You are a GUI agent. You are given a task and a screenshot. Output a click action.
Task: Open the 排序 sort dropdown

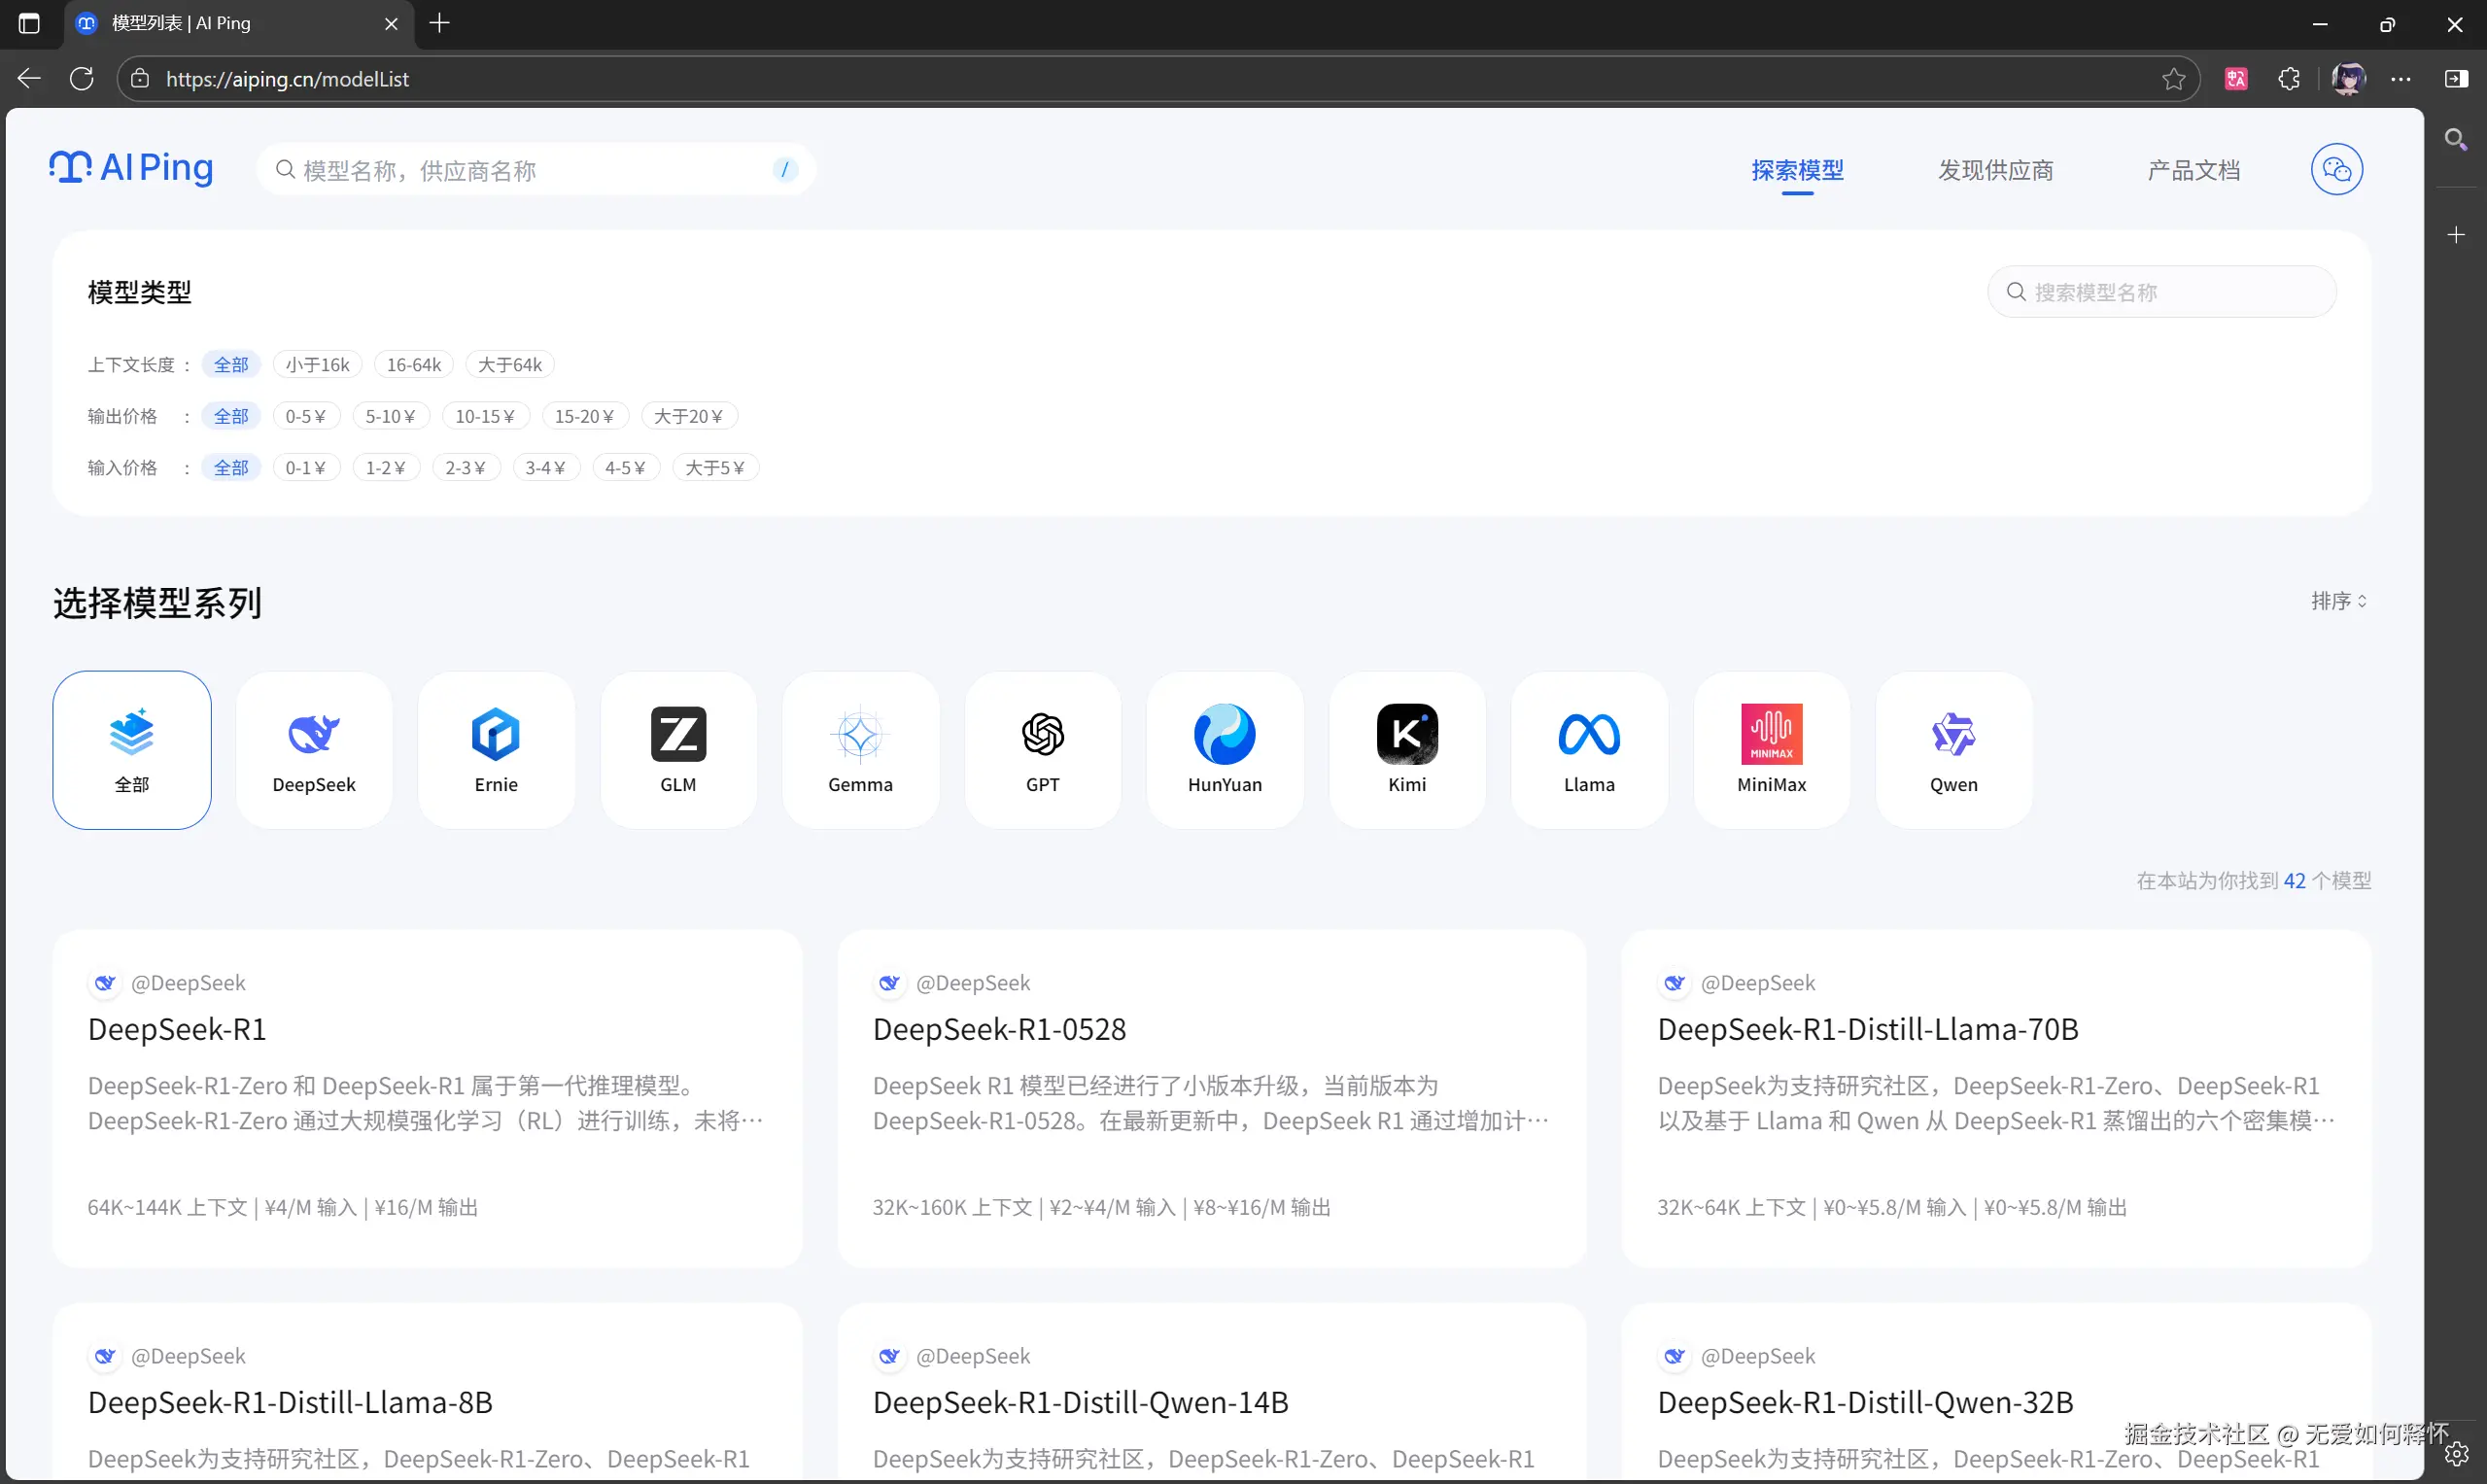[2338, 600]
